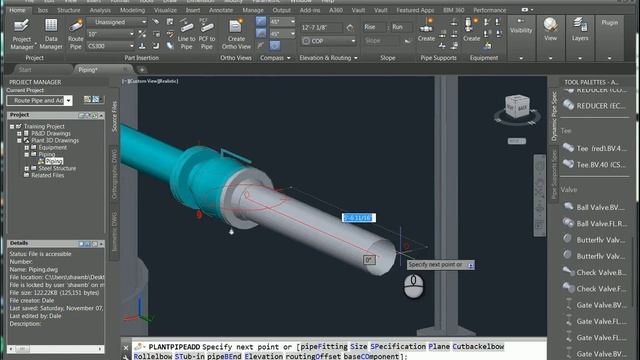Click the elevation rotate icon beside 12'-7 1/8"
Image resolution: width=640 pixels, height=360 pixels.
click(350, 28)
